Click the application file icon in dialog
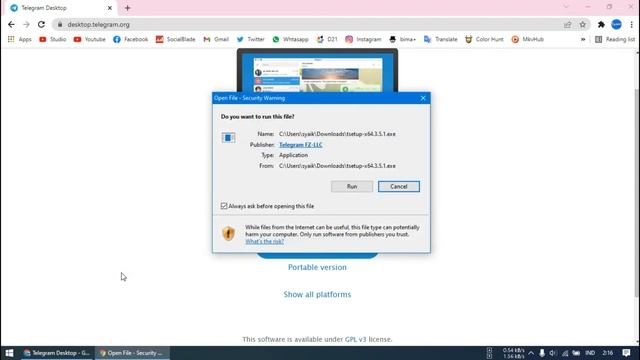The width and height of the screenshot is (640, 360). (x=228, y=138)
